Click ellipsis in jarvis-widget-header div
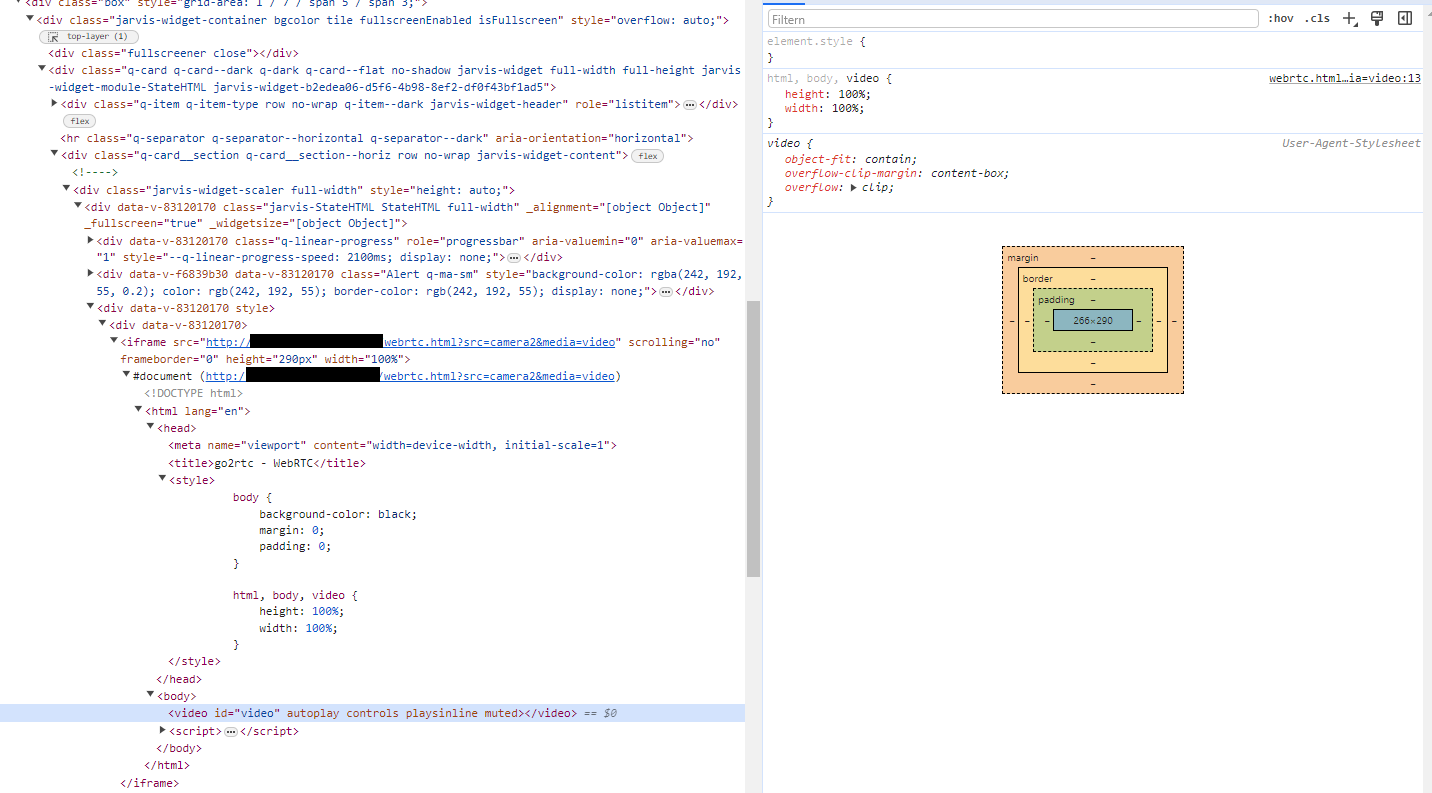The width and height of the screenshot is (1432, 793). point(689,104)
